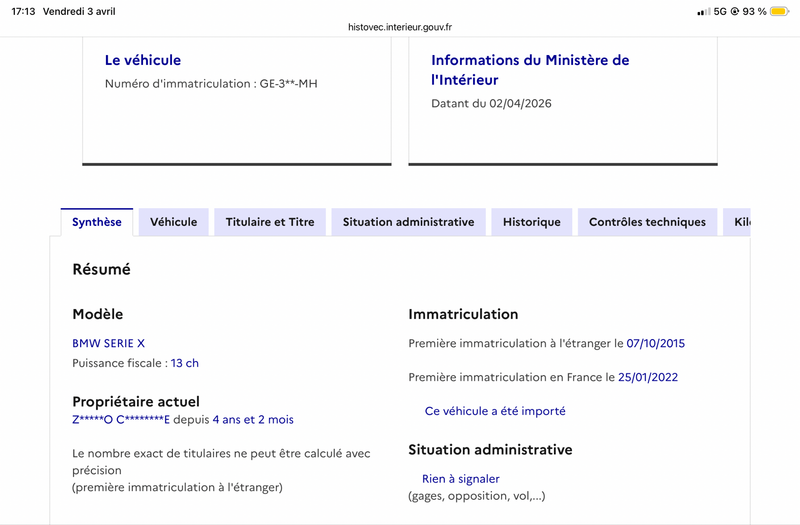The width and height of the screenshot is (800, 525).
Task: Tap the orientation lock icon in status bar
Action: point(735,11)
